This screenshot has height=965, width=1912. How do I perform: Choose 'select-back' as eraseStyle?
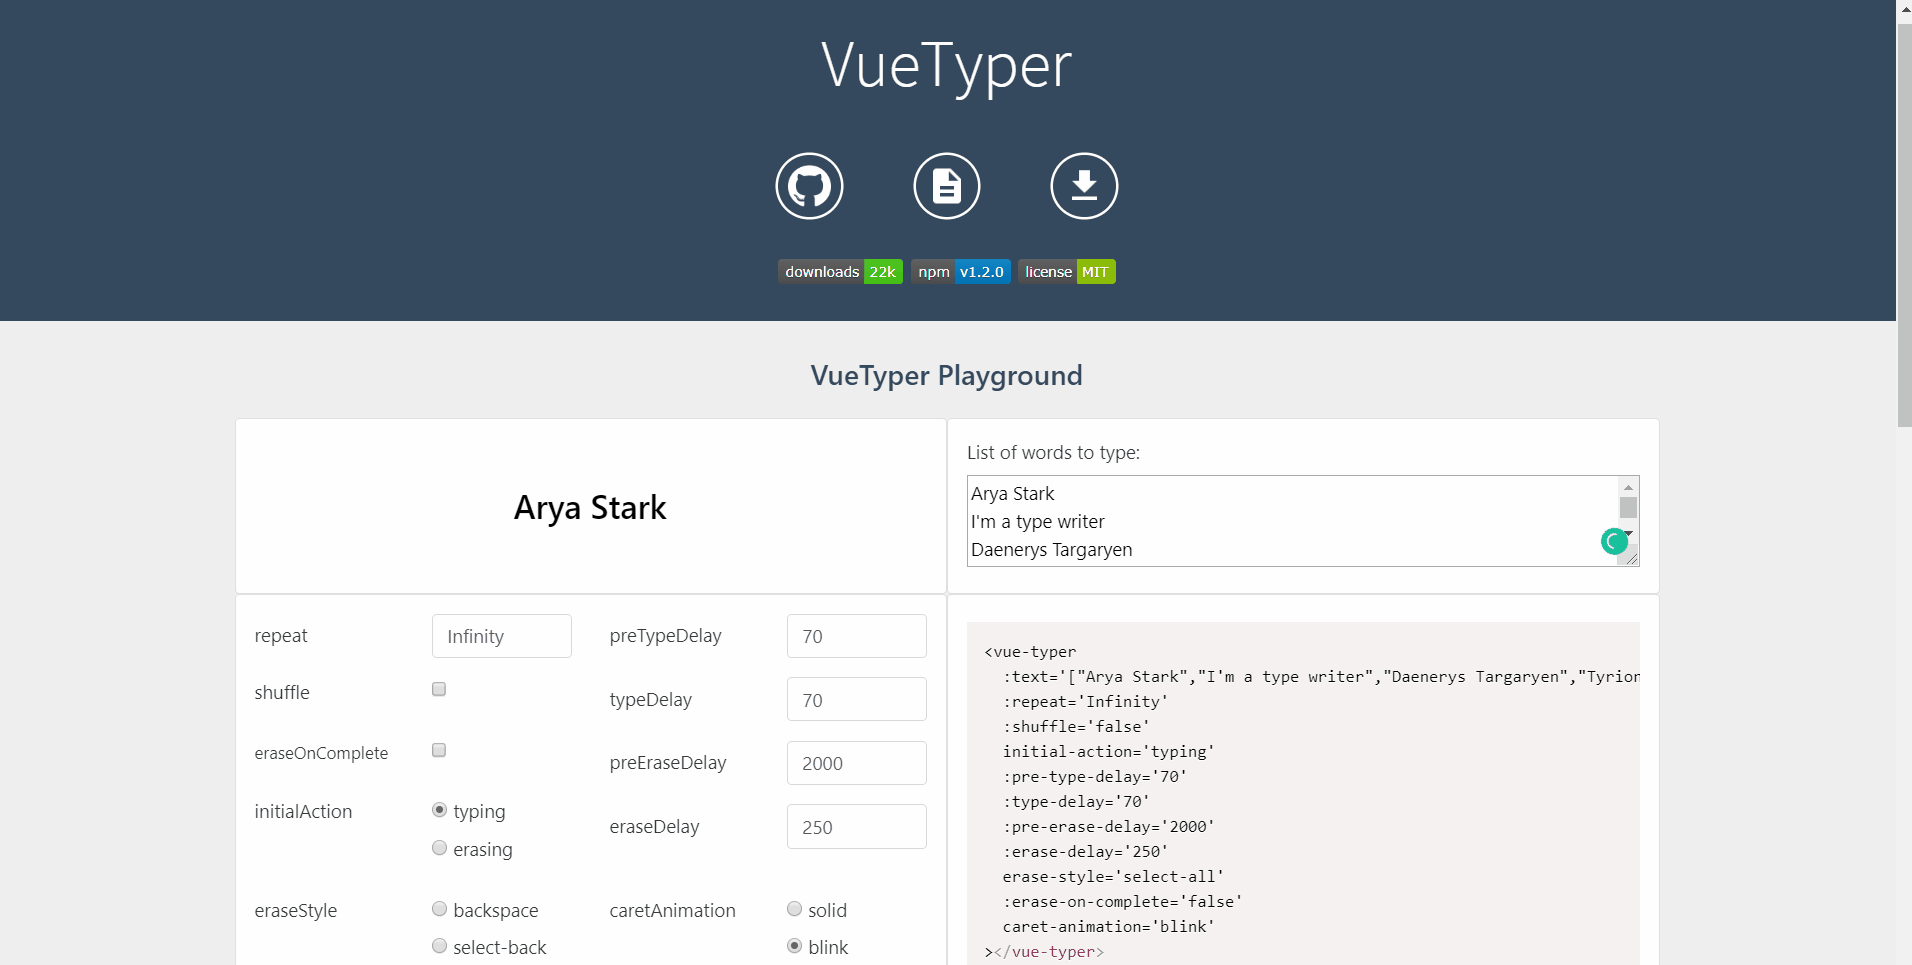click(x=439, y=945)
